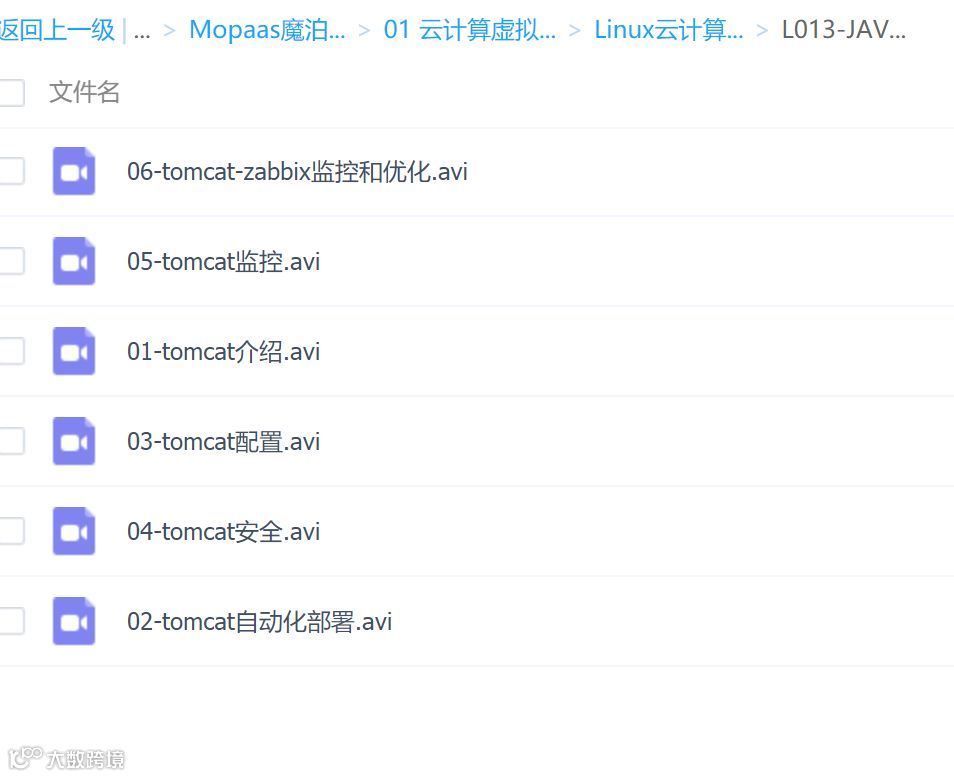Click video icon for 03-tomcat配置.avi

click(x=74, y=441)
